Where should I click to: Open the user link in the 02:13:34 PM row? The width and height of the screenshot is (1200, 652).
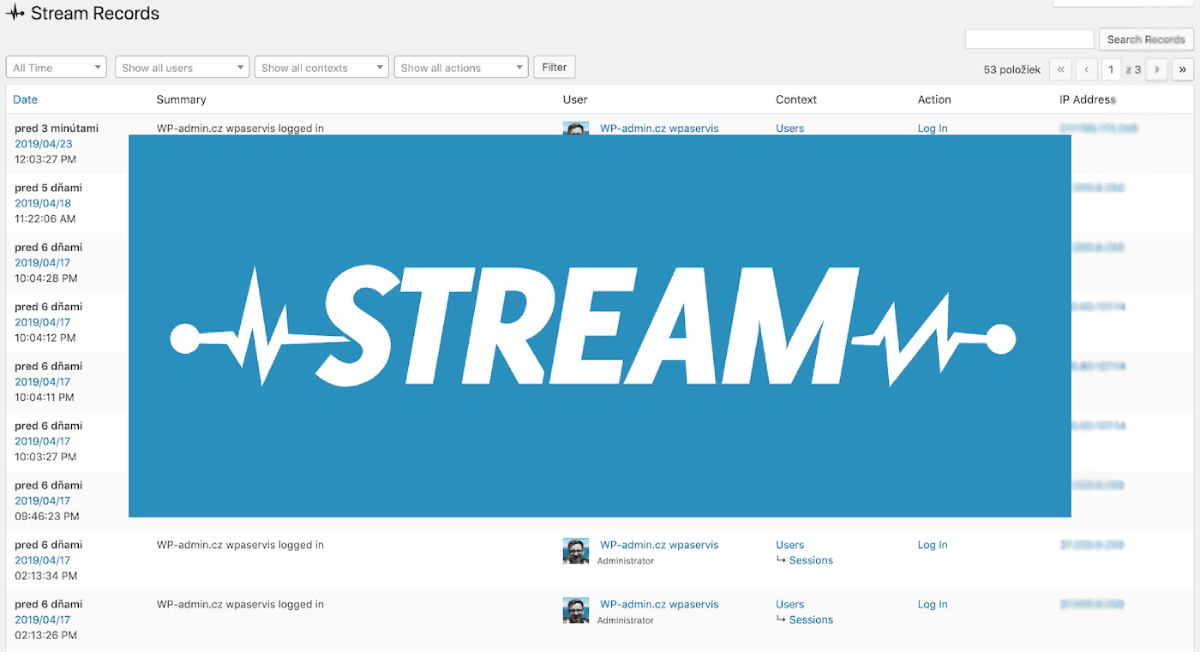point(659,545)
